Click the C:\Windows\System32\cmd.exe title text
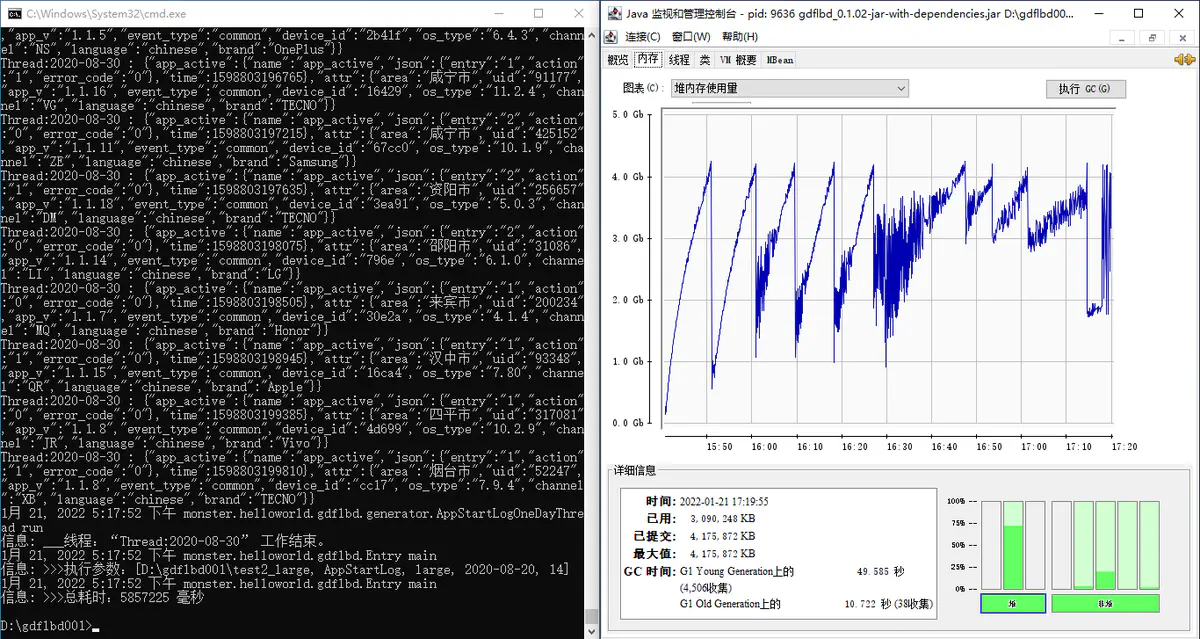The width and height of the screenshot is (1200, 639). (x=104, y=13)
